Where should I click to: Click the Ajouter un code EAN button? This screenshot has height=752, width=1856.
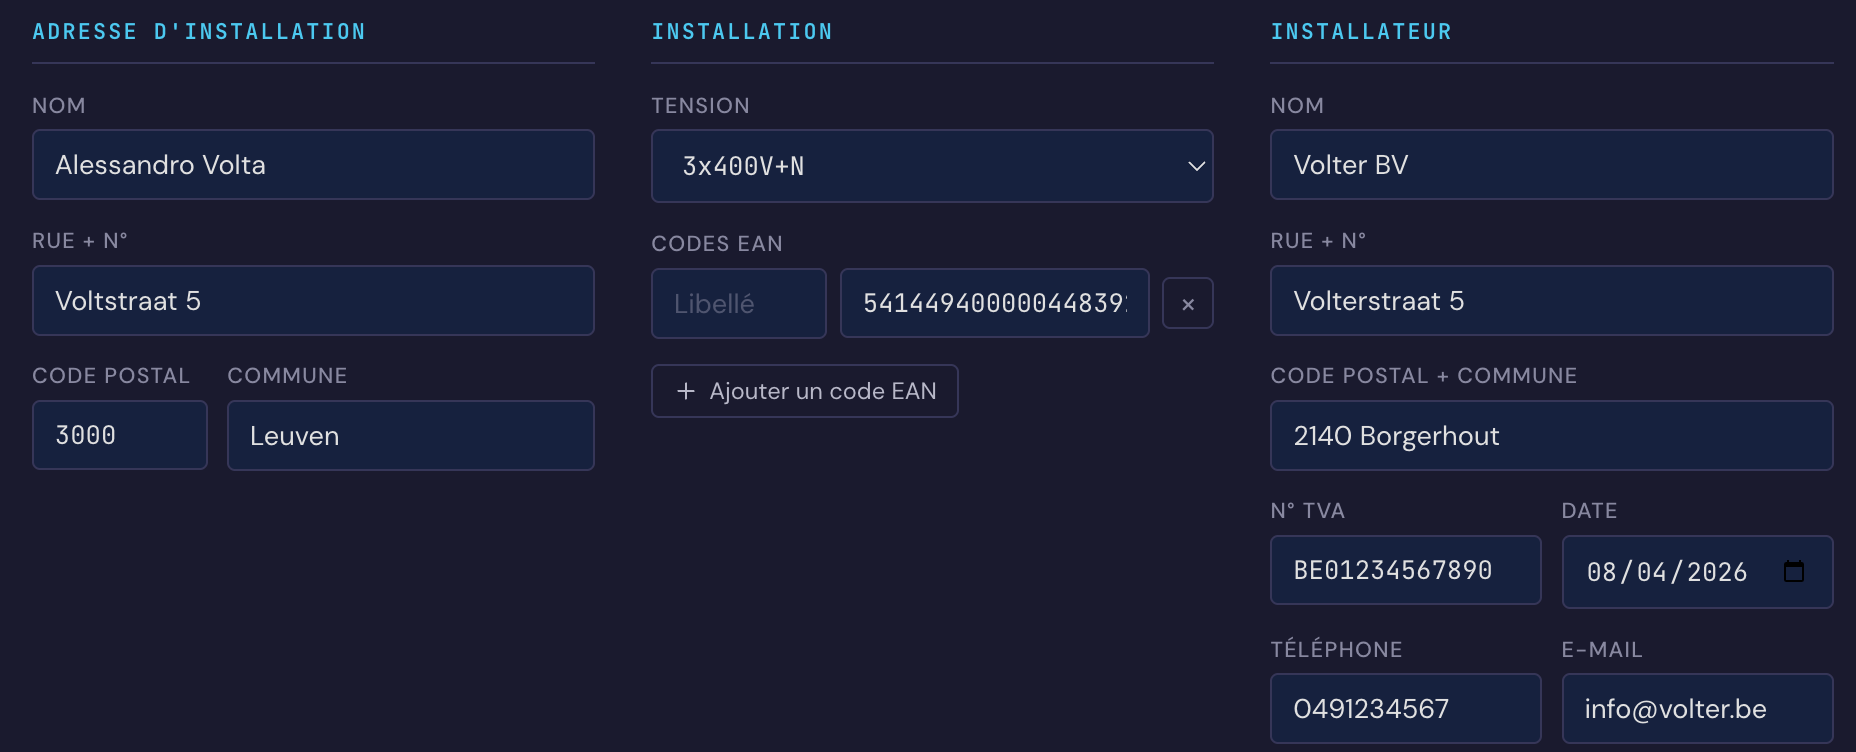click(805, 391)
